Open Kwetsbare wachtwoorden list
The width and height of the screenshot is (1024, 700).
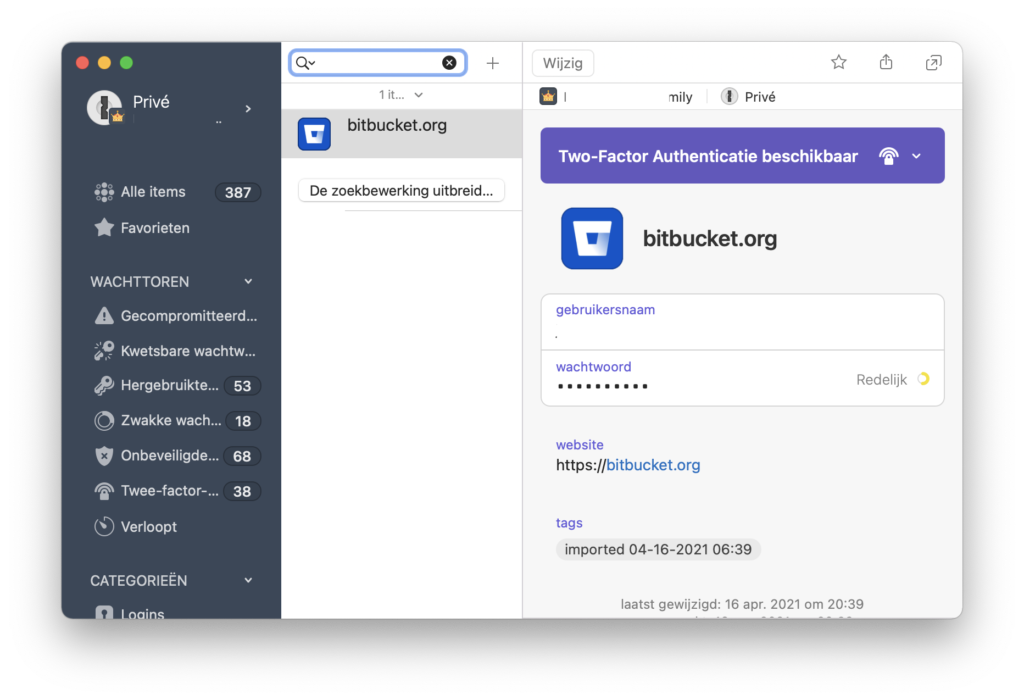tap(175, 351)
